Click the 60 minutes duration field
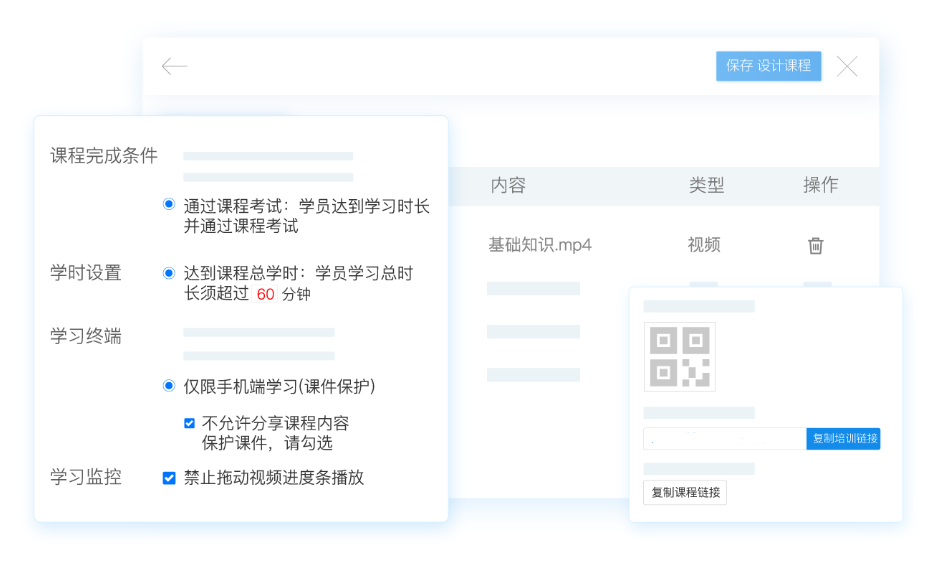 coord(265,294)
